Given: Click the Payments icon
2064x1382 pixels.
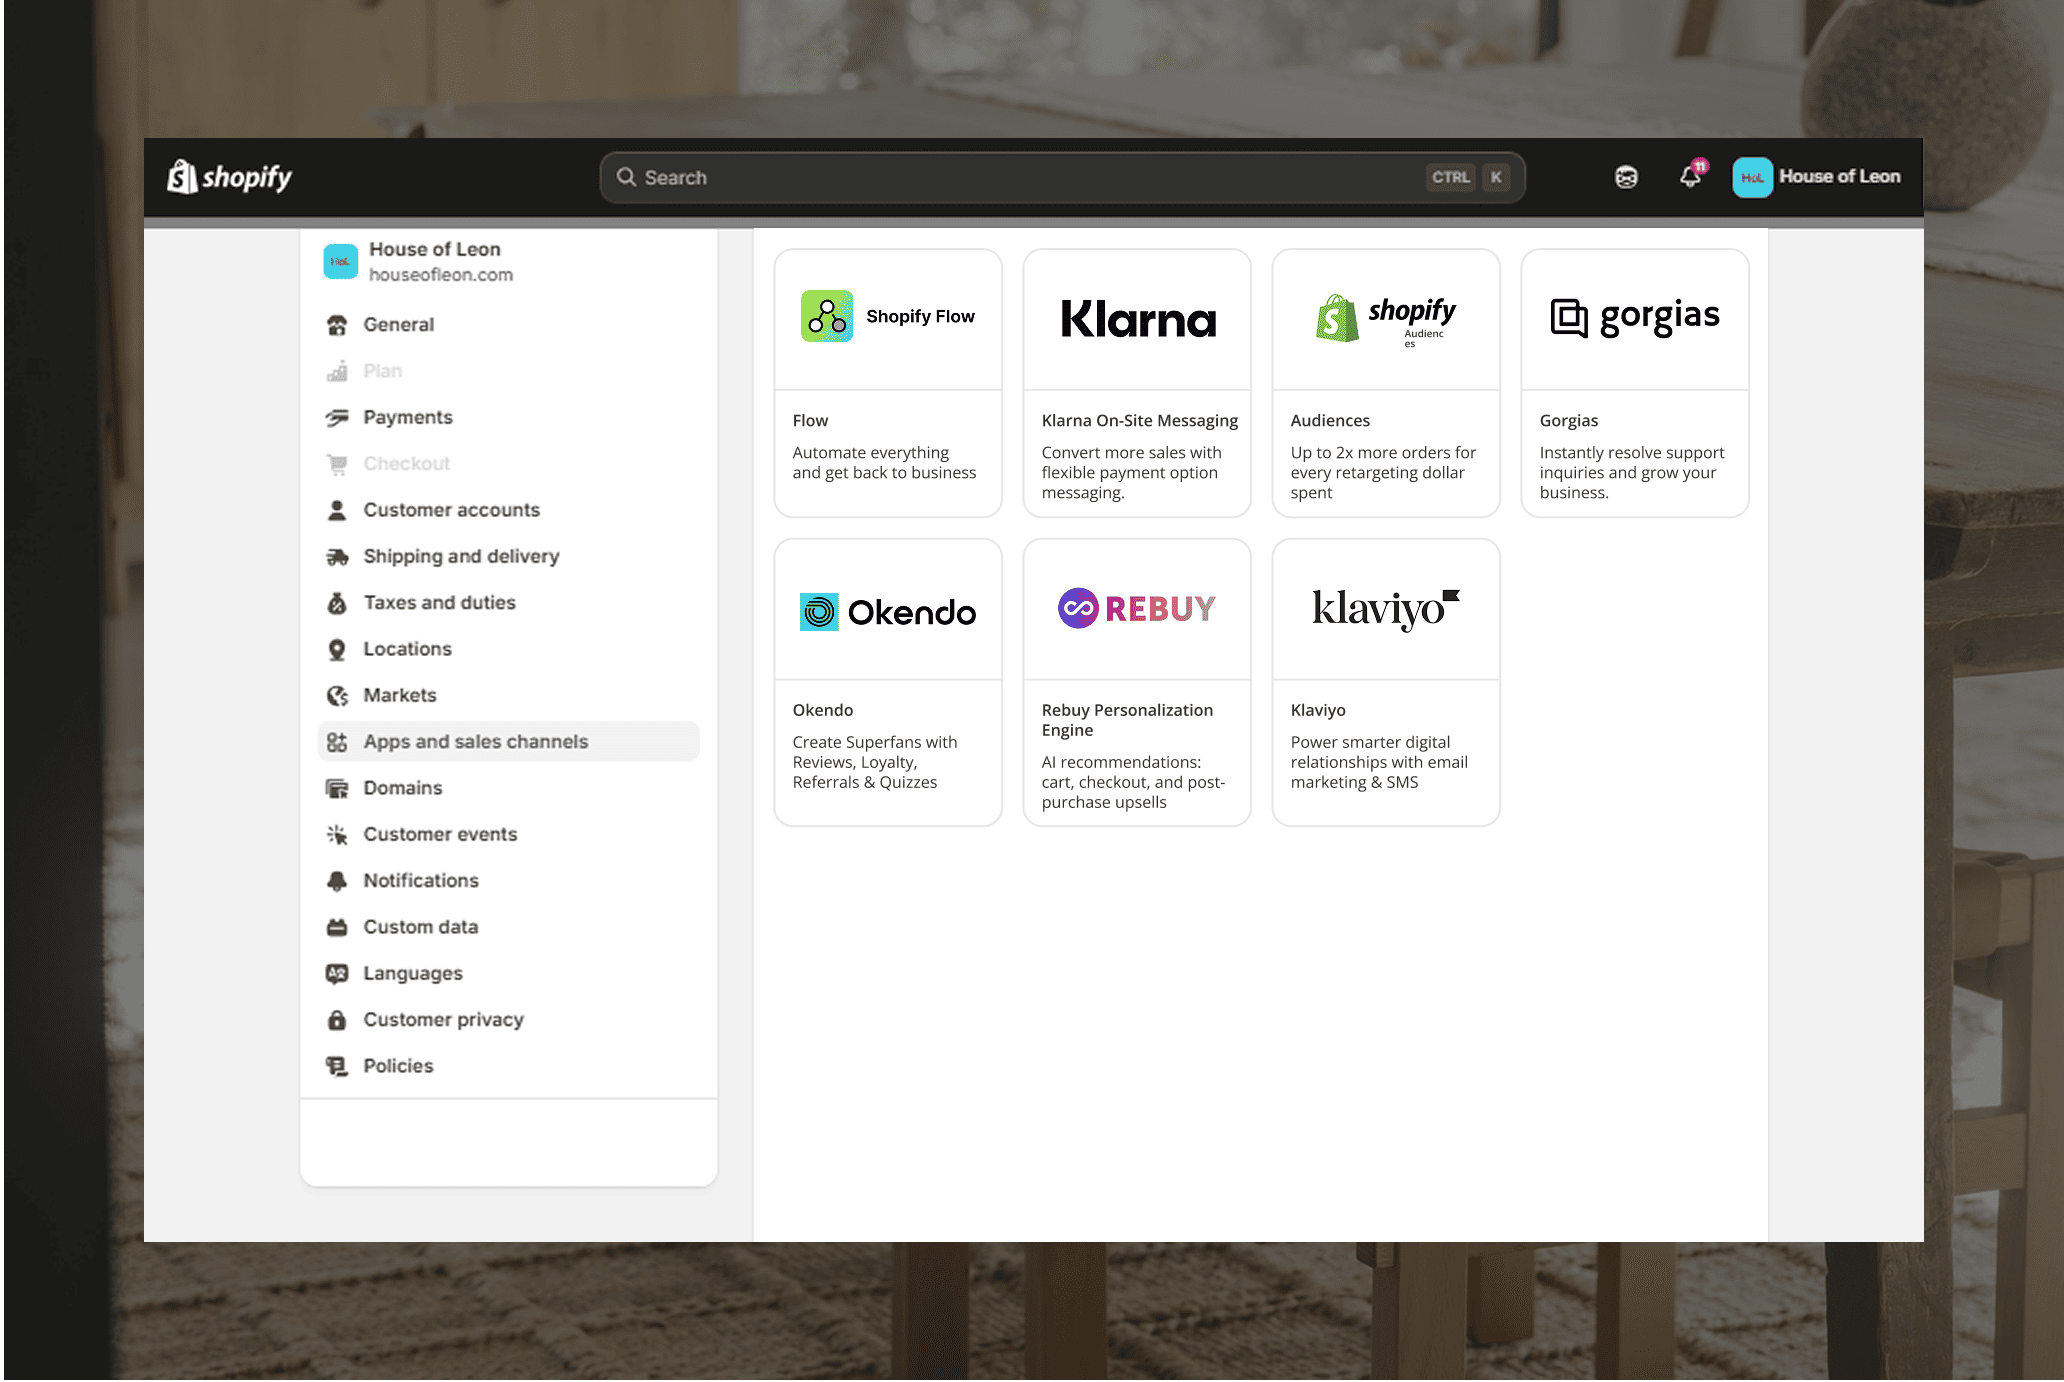Looking at the screenshot, I should (337, 418).
